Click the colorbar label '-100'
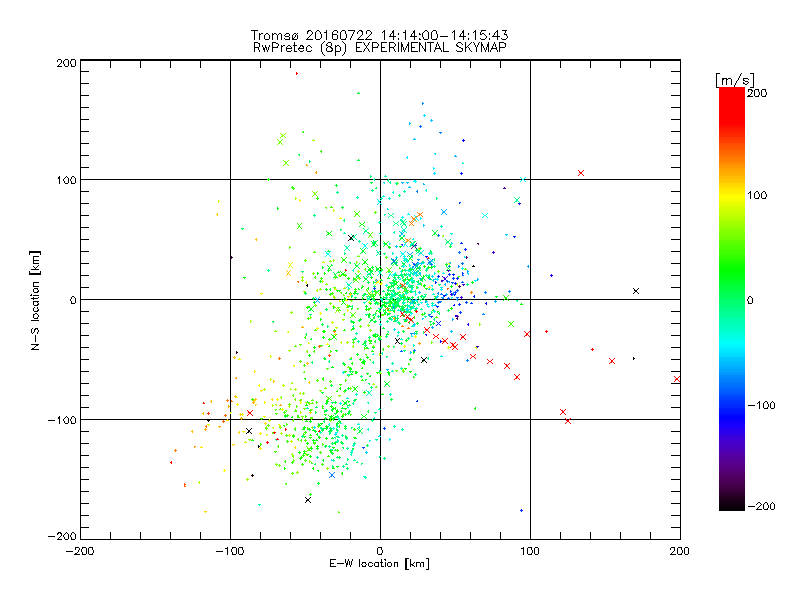The height and width of the screenshot is (600, 800). pyautogui.click(x=761, y=405)
